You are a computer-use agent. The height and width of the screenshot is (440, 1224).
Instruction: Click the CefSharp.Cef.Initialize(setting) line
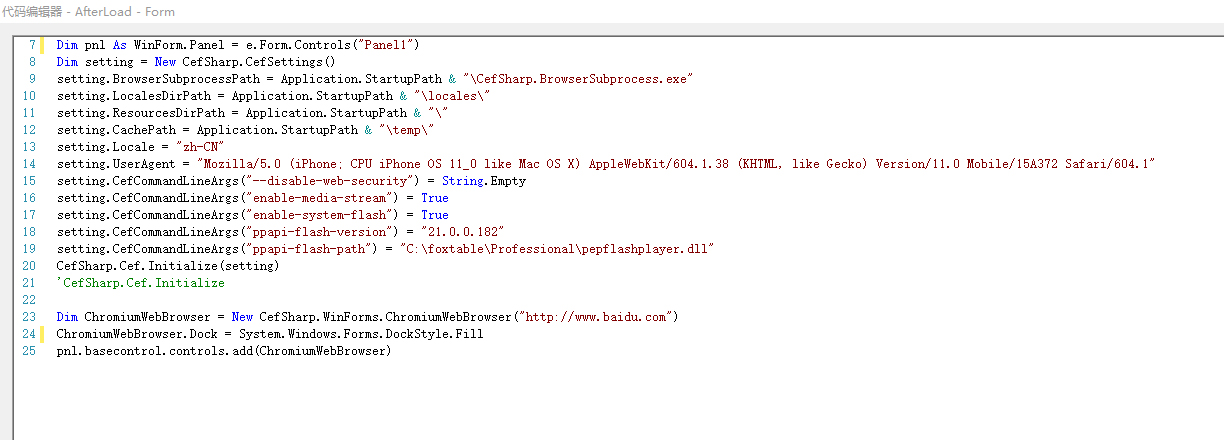[x=168, y=266]
